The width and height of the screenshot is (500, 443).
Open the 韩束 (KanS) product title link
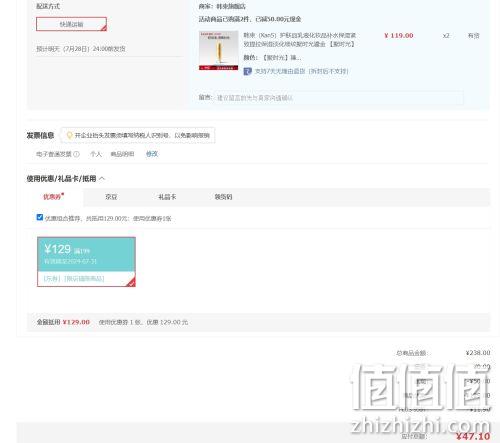300,40
